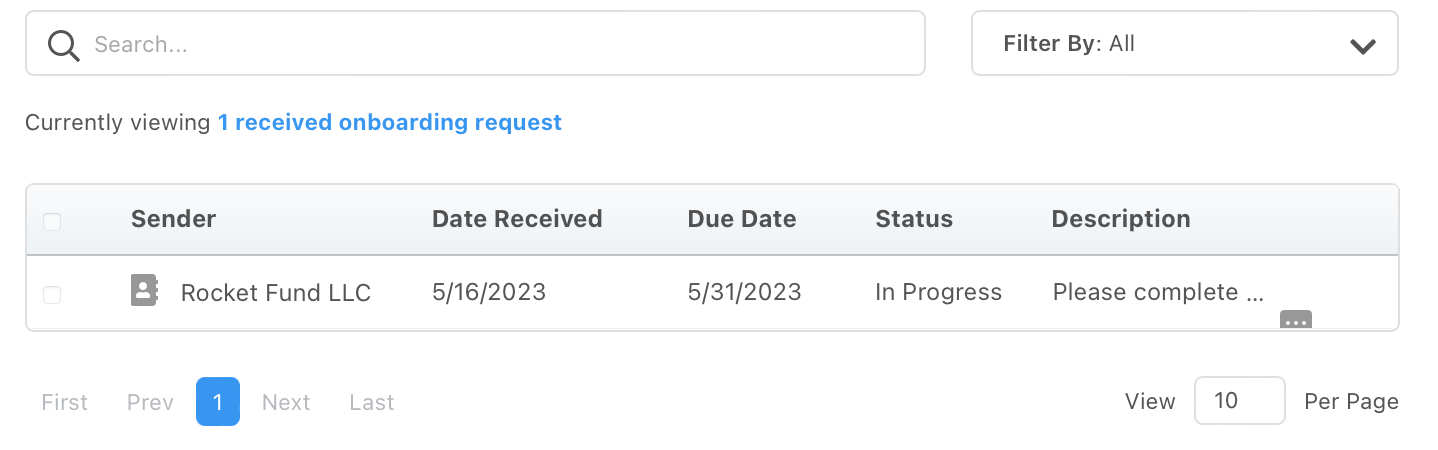Click the Next pagination link
The width and height of the screenshot is (1438, 450).
pyautogui.click(x=286, y=402)
